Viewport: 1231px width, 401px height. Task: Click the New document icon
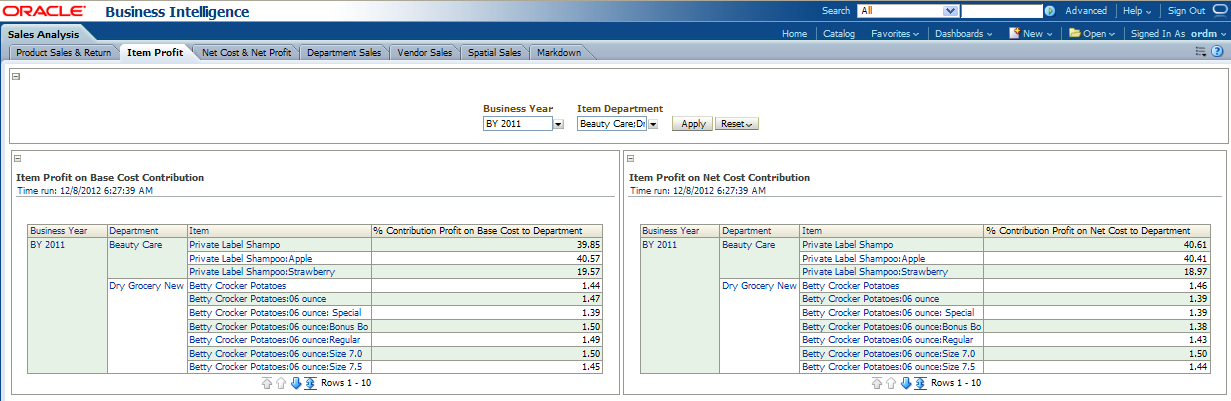pos(1014,33)
